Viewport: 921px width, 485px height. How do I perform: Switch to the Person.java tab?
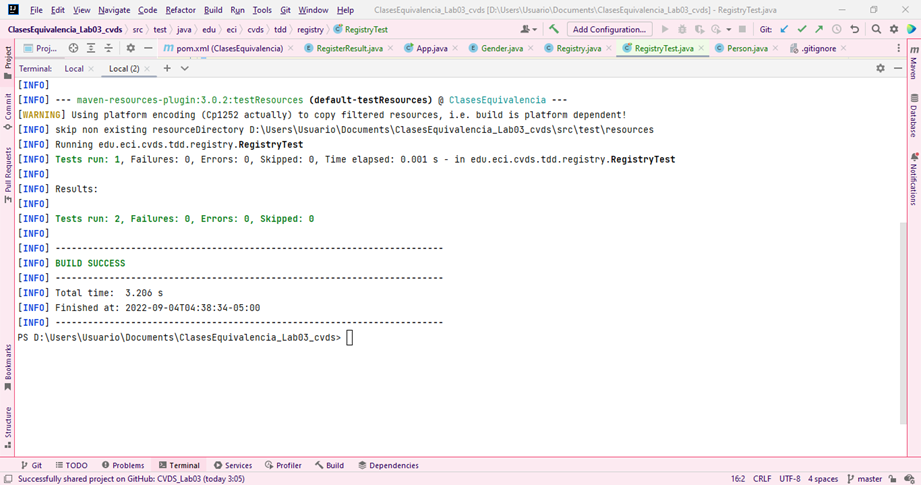pos(747,48)
